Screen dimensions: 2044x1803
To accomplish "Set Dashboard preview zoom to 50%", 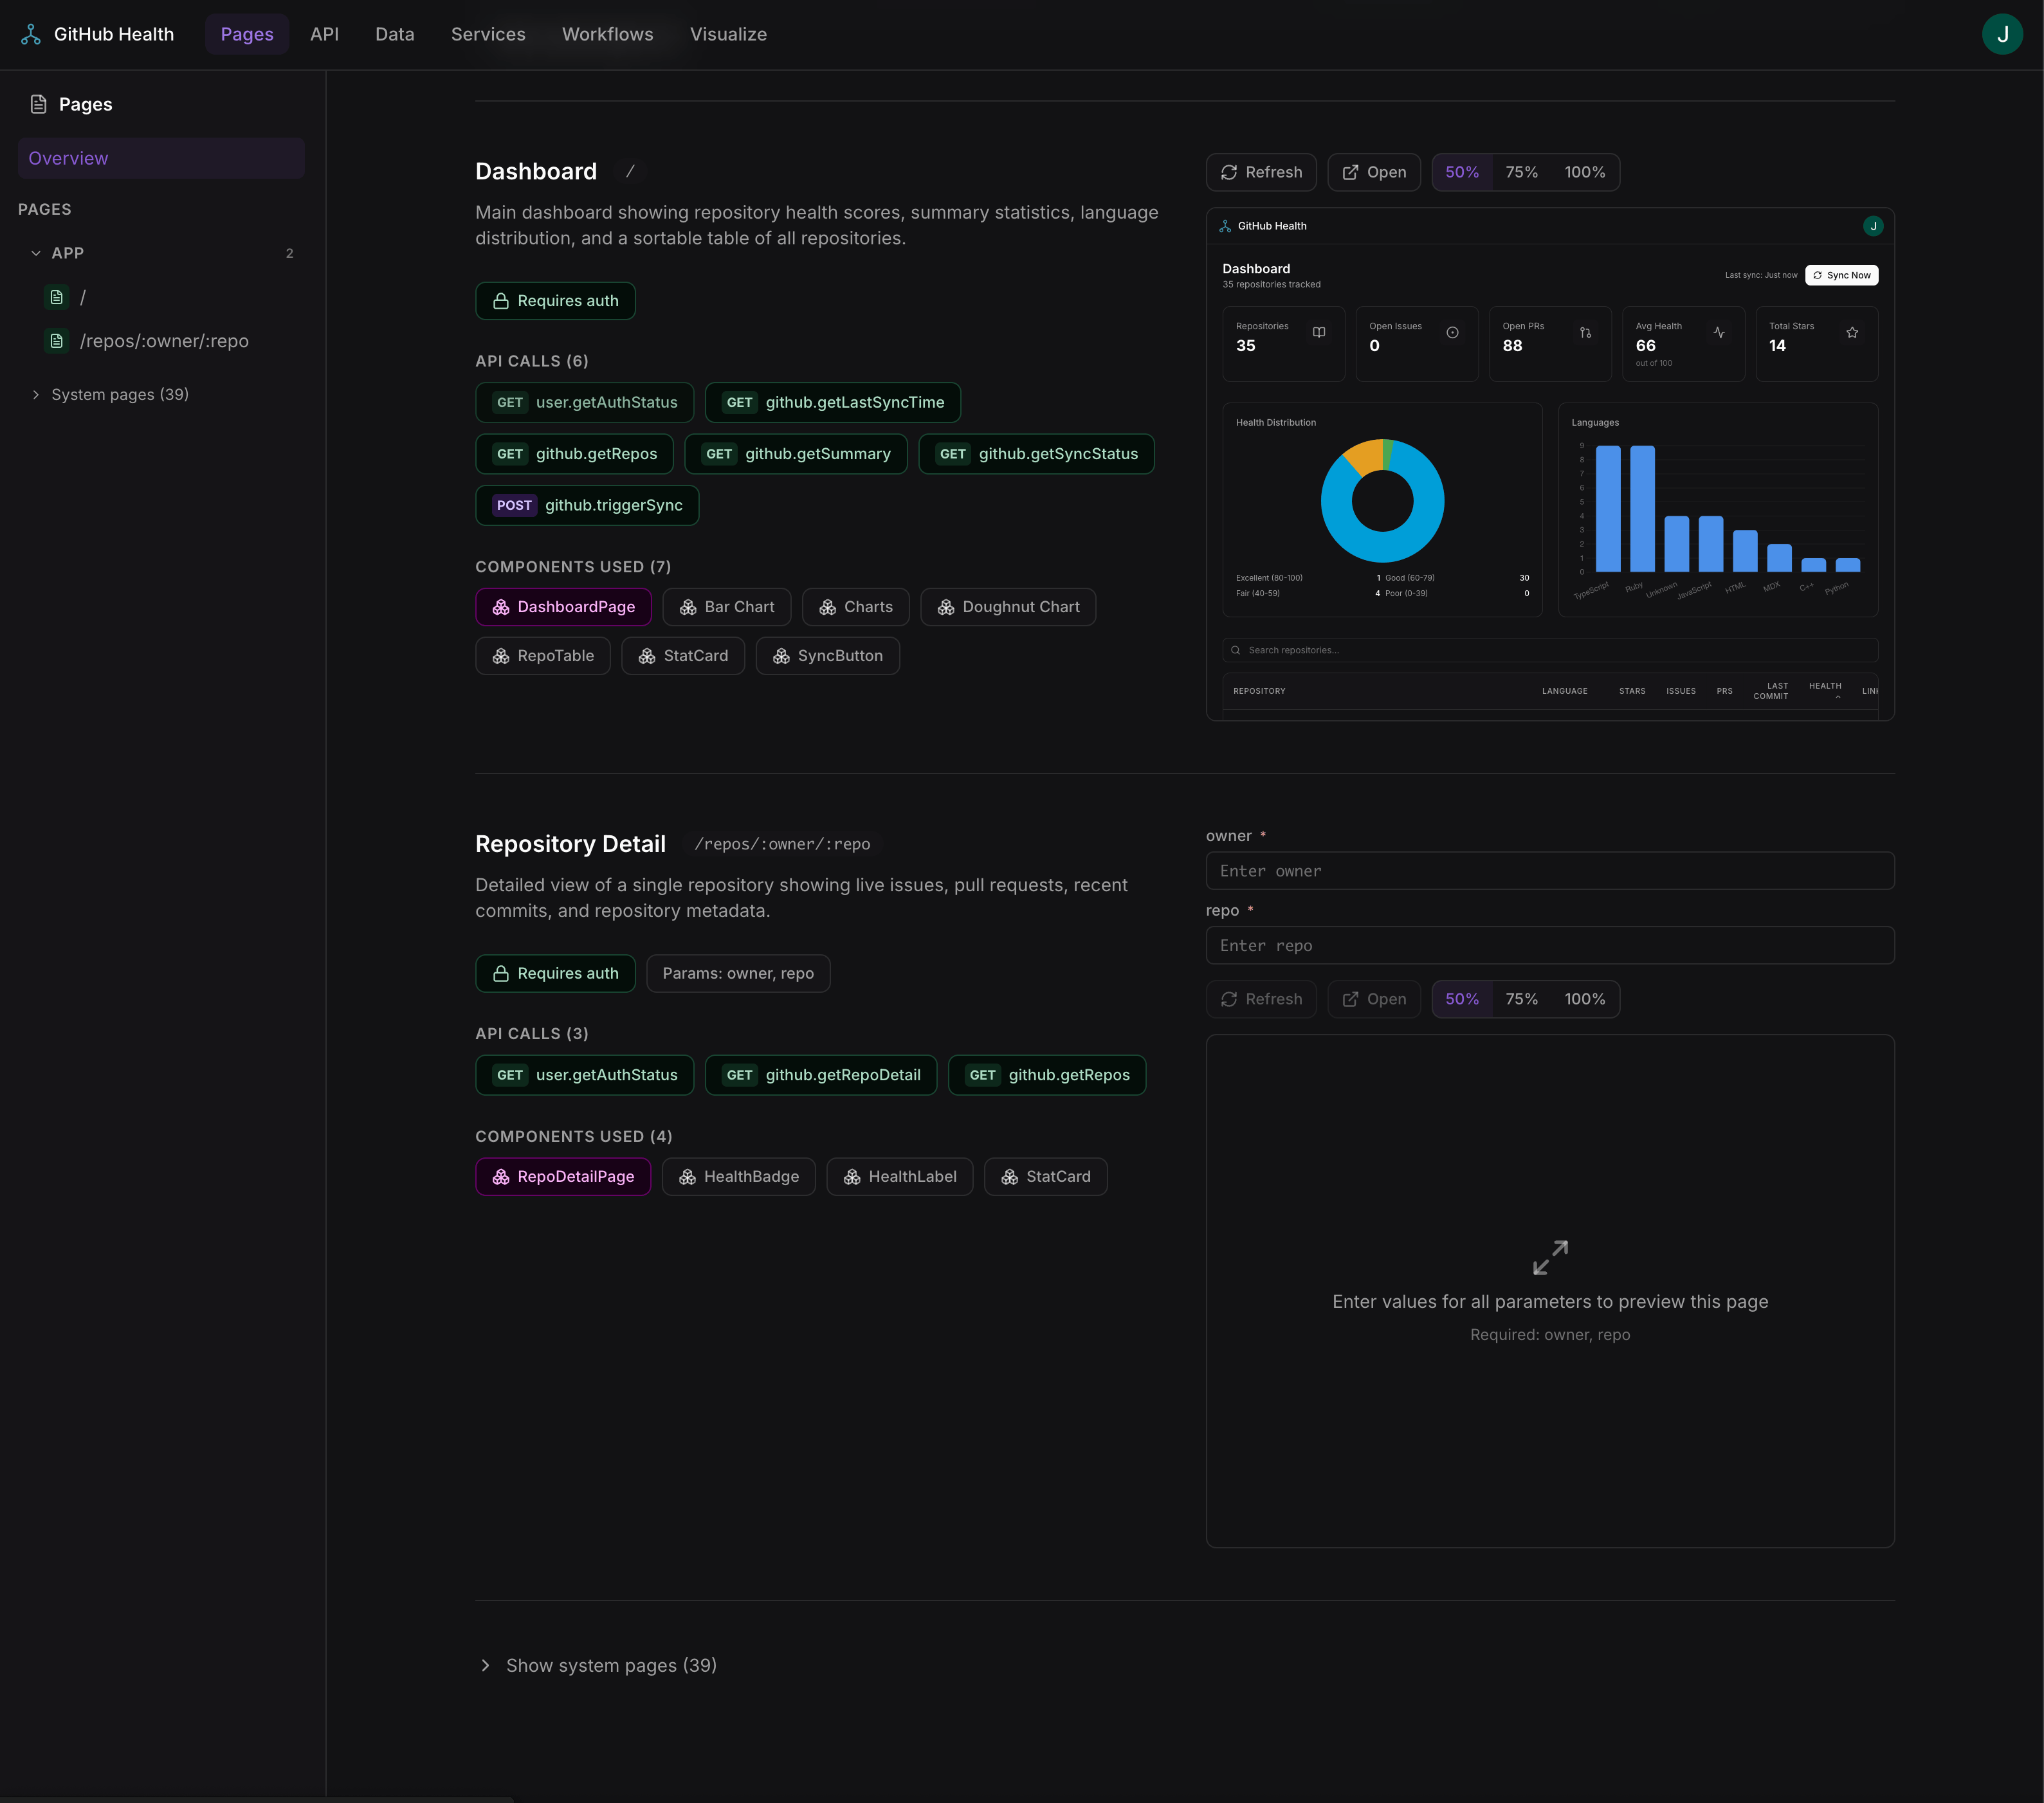I will pos(1461,172).
